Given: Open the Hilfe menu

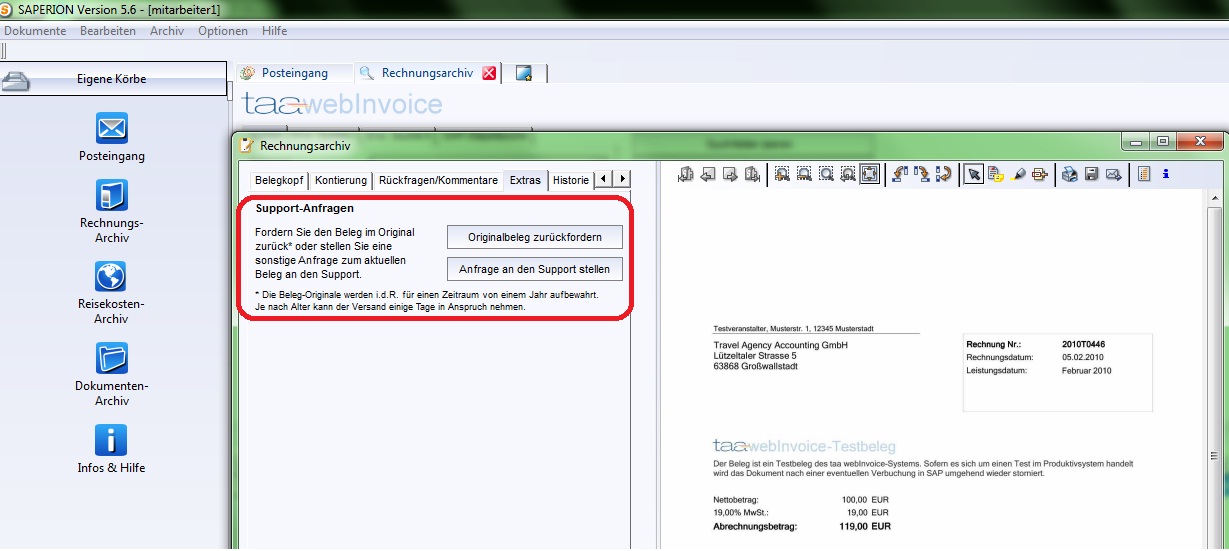Looking at the screenshot, I should (x=274, y=31).
